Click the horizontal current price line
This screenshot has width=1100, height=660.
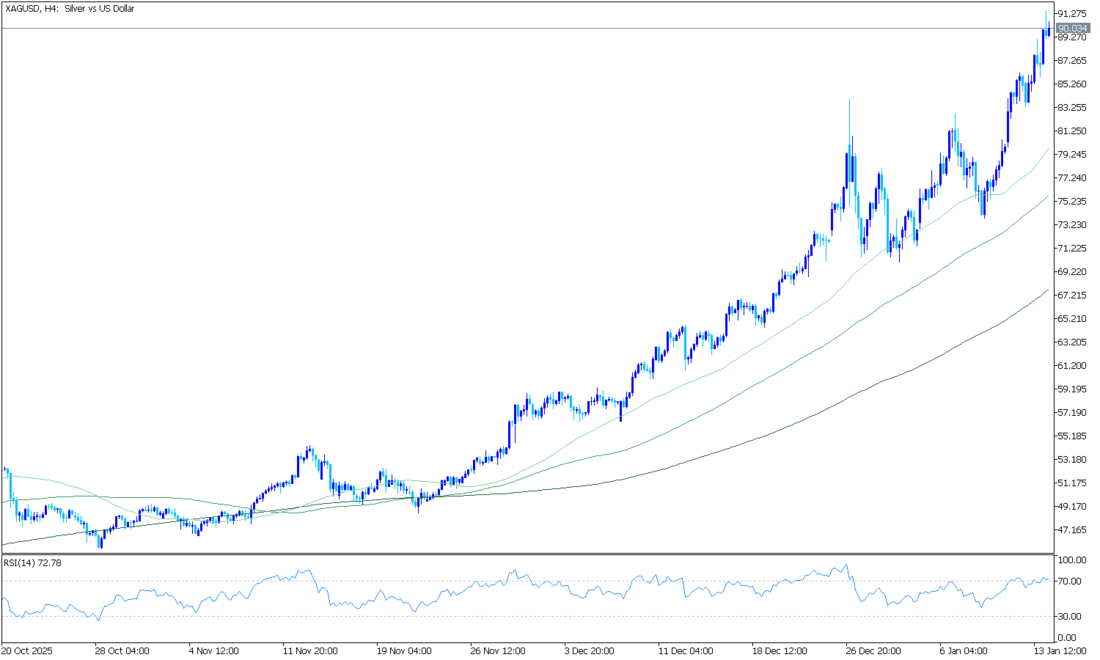point(500,28)
